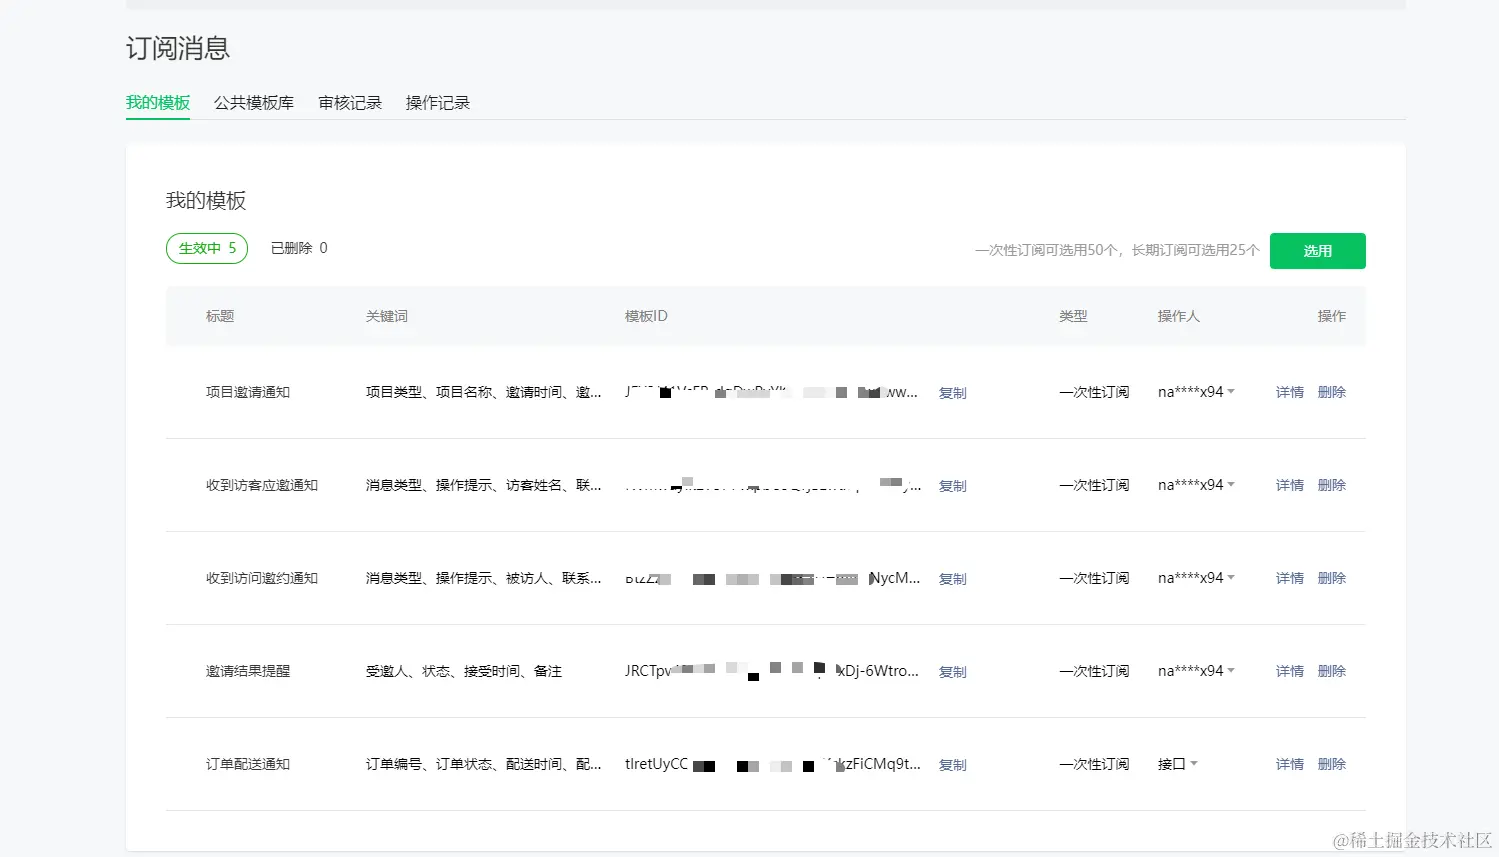The image size is (1499, 857).
Task: Copy template ID of 订单配送通知
Action: (x=953, y=765)
